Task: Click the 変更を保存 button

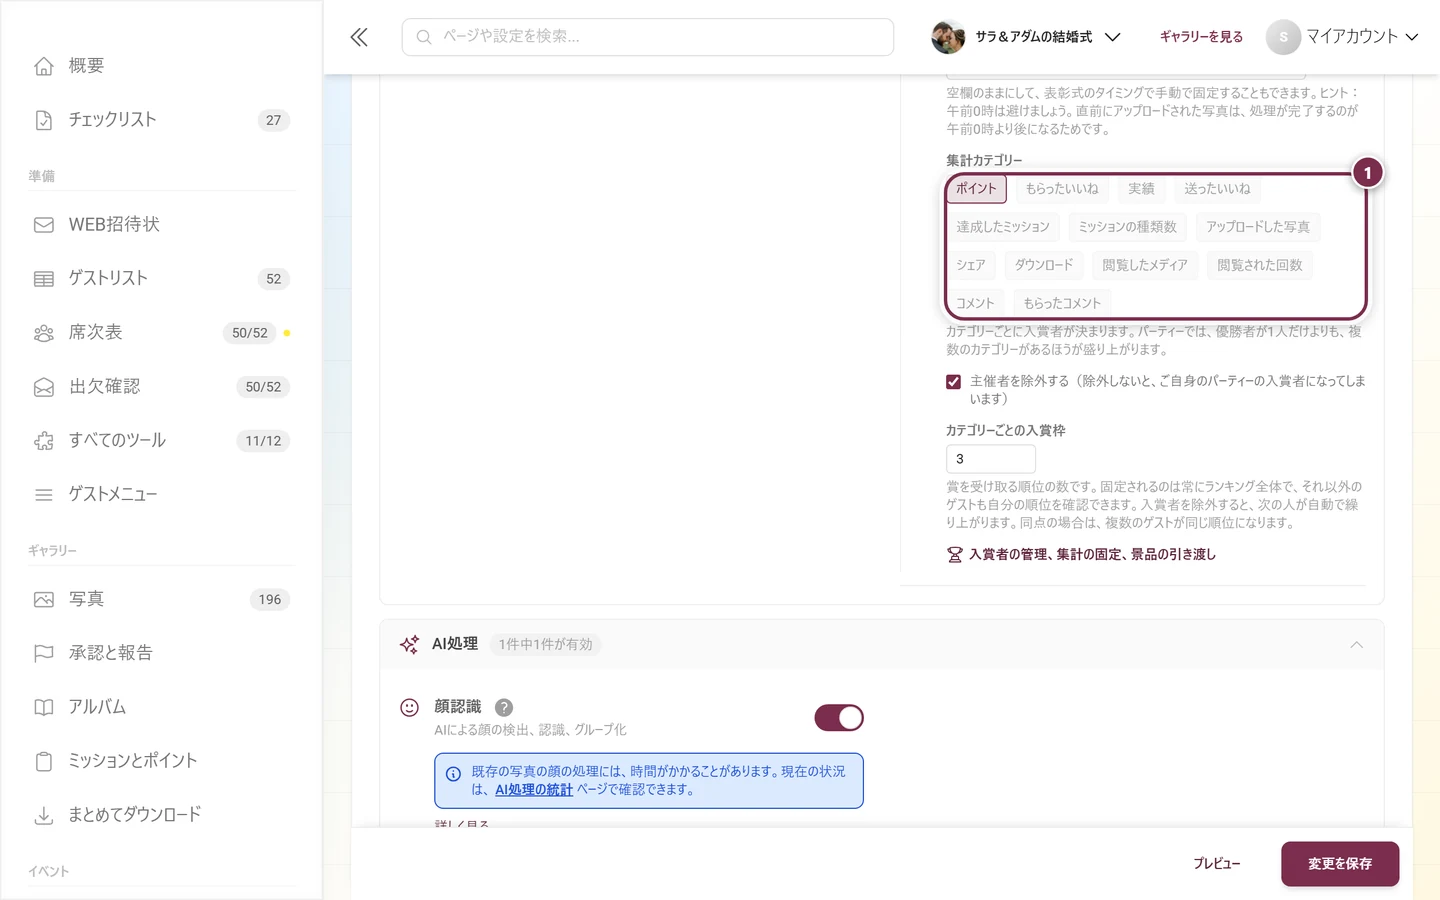Action: click(x=1340, y=864)
